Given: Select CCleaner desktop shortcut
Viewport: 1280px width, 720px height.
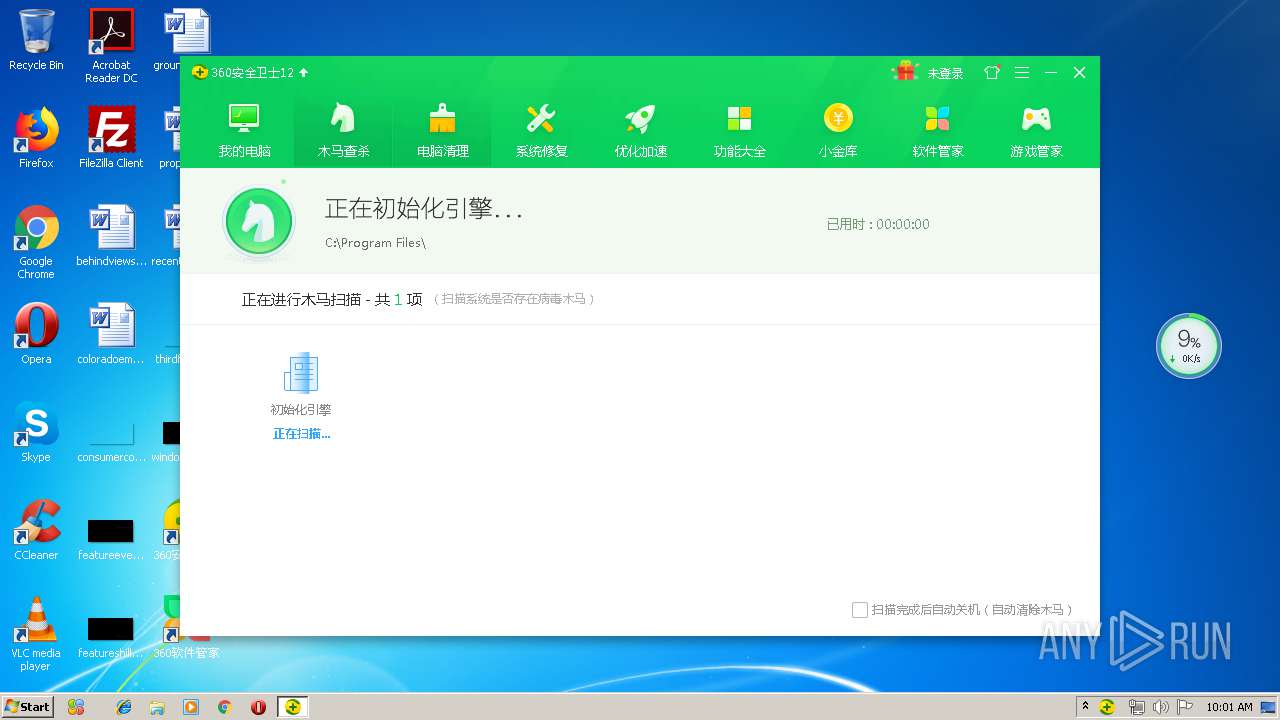Looking at the screenshot, I should (x=36, y=530).
